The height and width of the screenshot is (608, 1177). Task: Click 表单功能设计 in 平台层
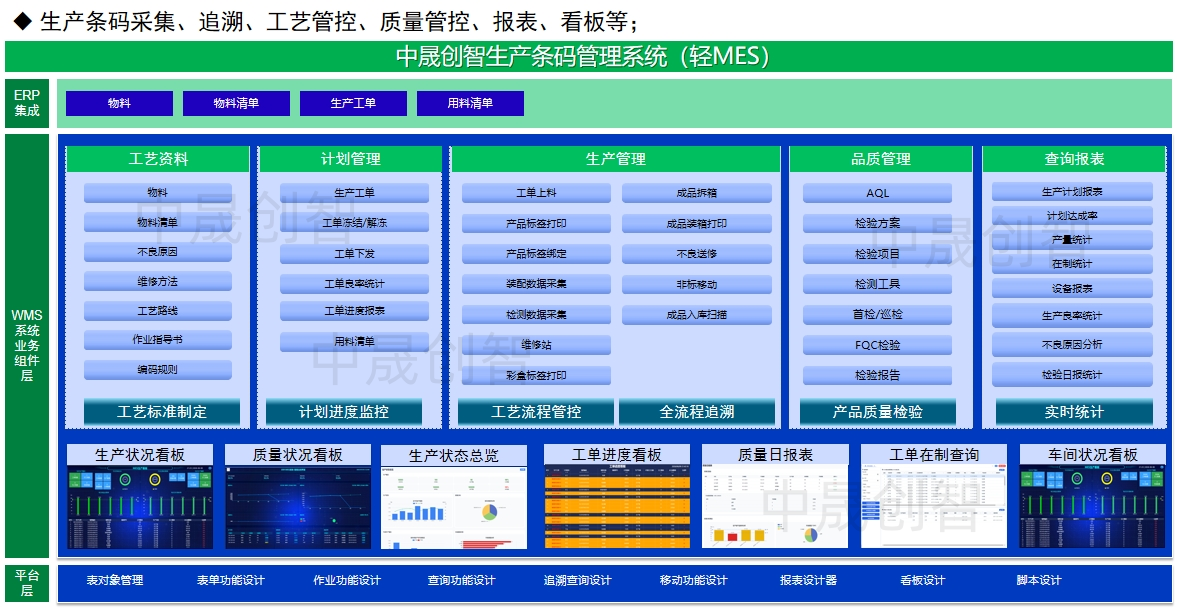(230, 580)
